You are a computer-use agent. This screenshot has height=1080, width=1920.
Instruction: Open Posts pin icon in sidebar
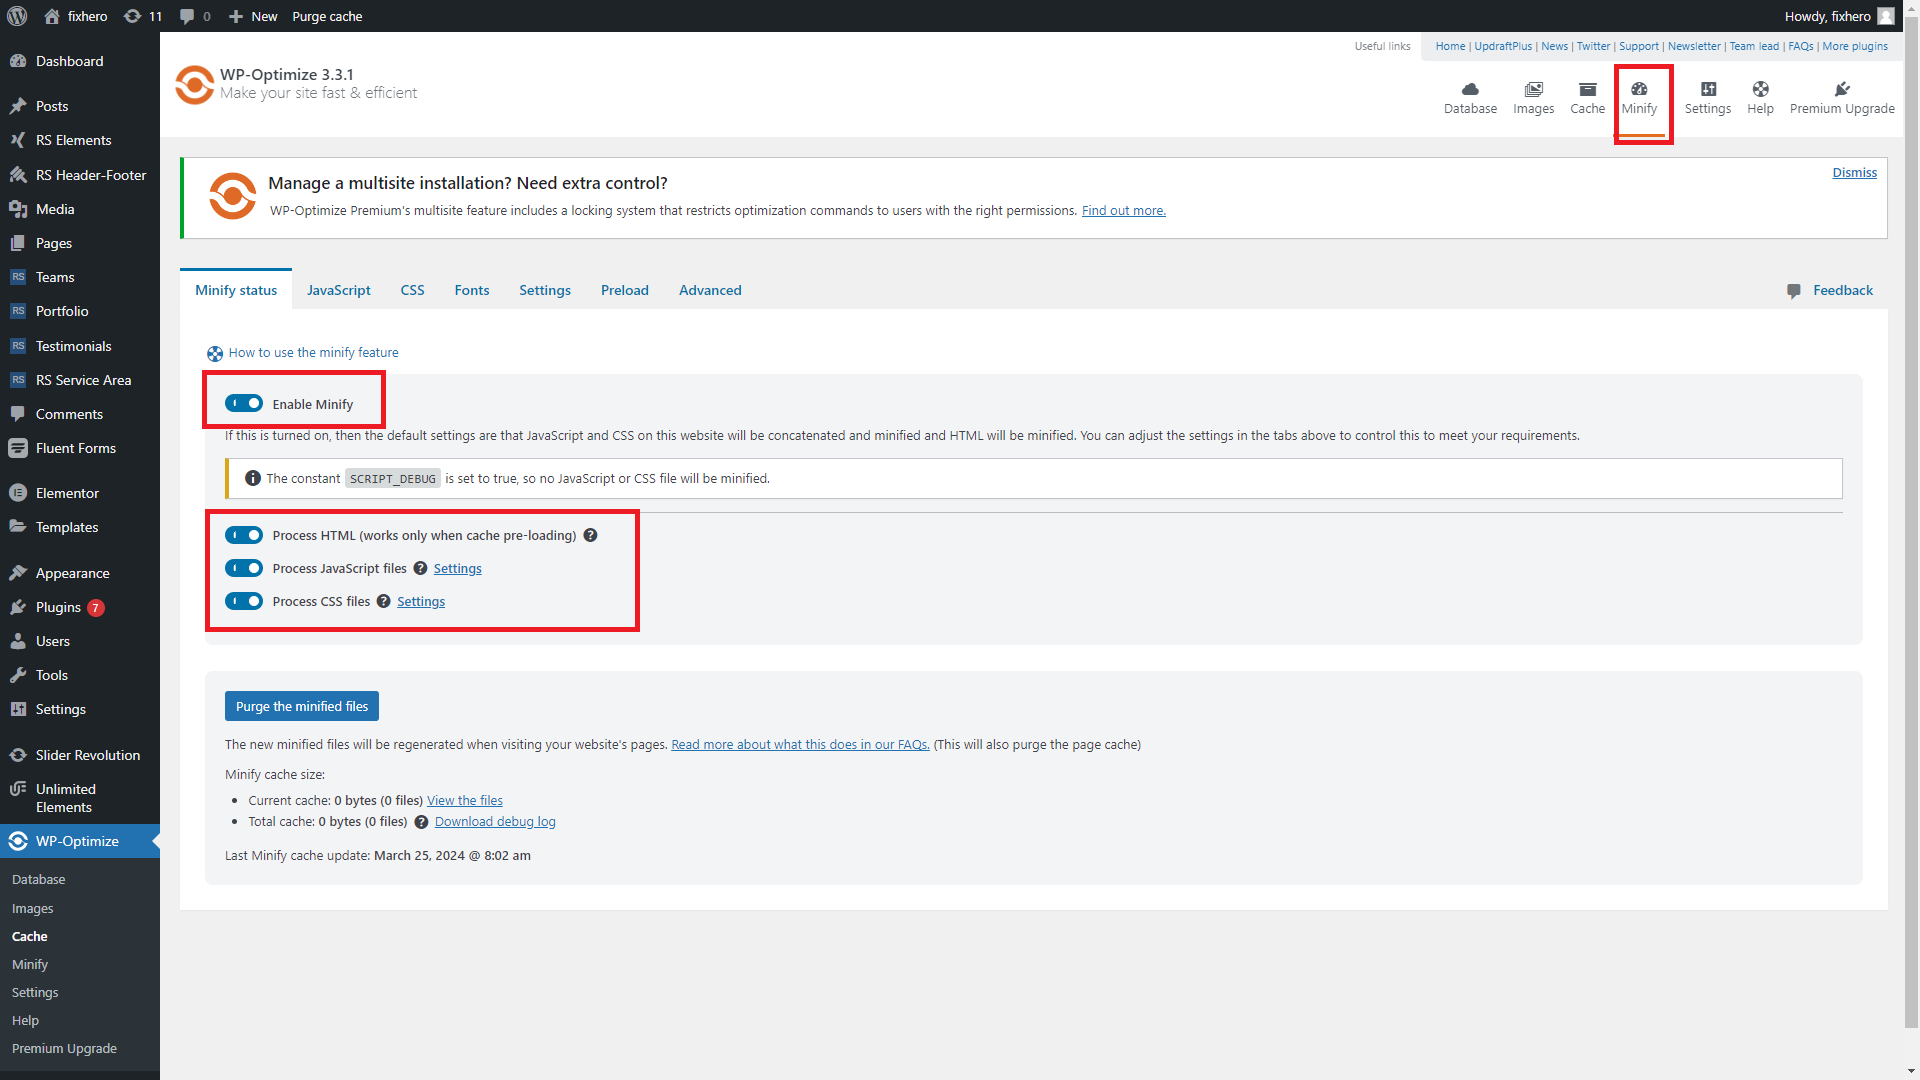tap(18, 106)
